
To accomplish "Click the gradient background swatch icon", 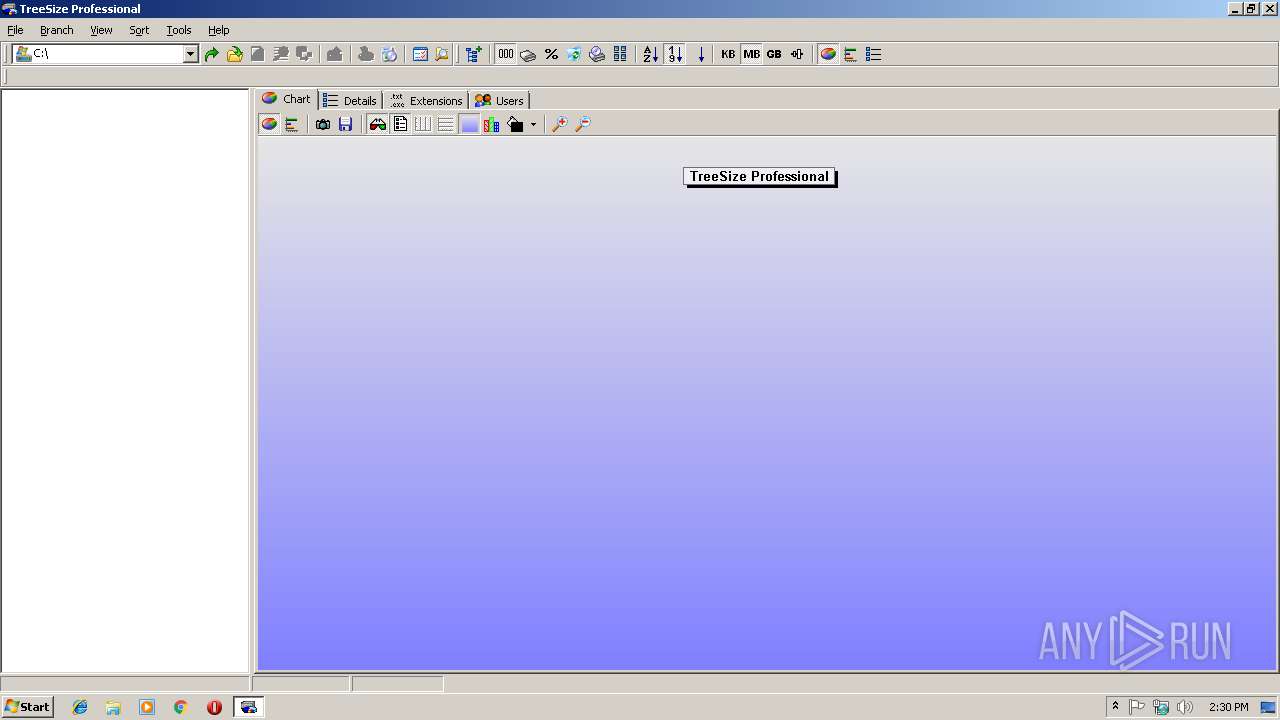I will (x=469, y=124).
